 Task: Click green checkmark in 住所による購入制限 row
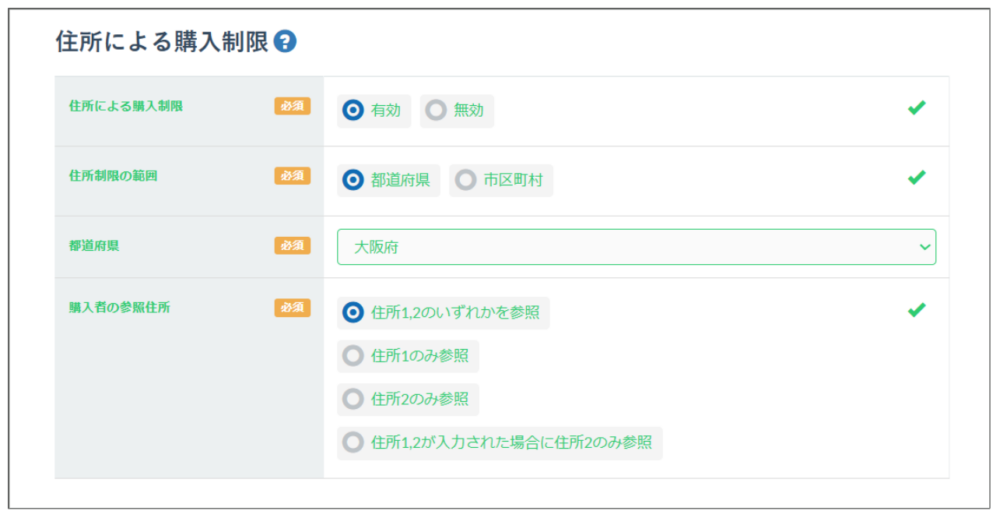coord(916,108)
